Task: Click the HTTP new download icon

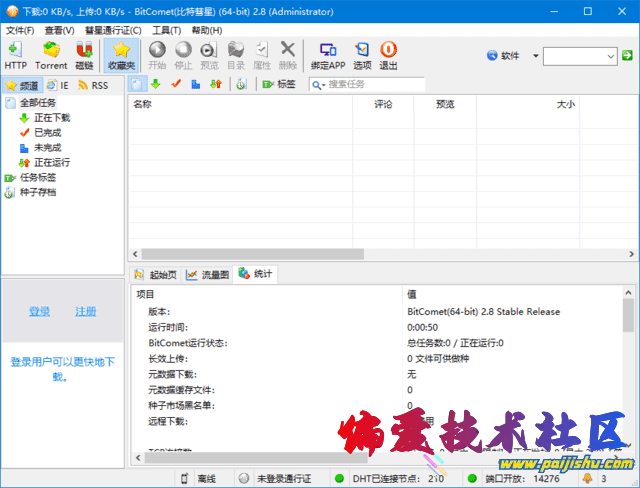Action: tap(16, 55)
